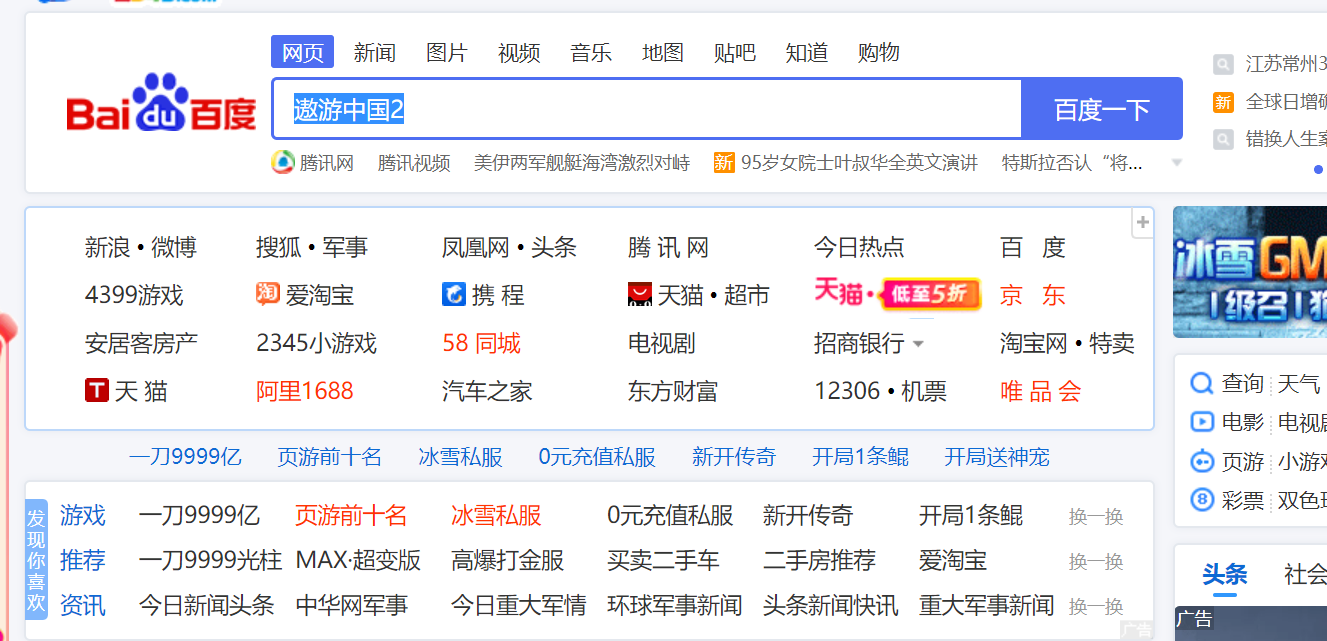
Task: Open the 游戏 category label
Action: pos(82,515)
